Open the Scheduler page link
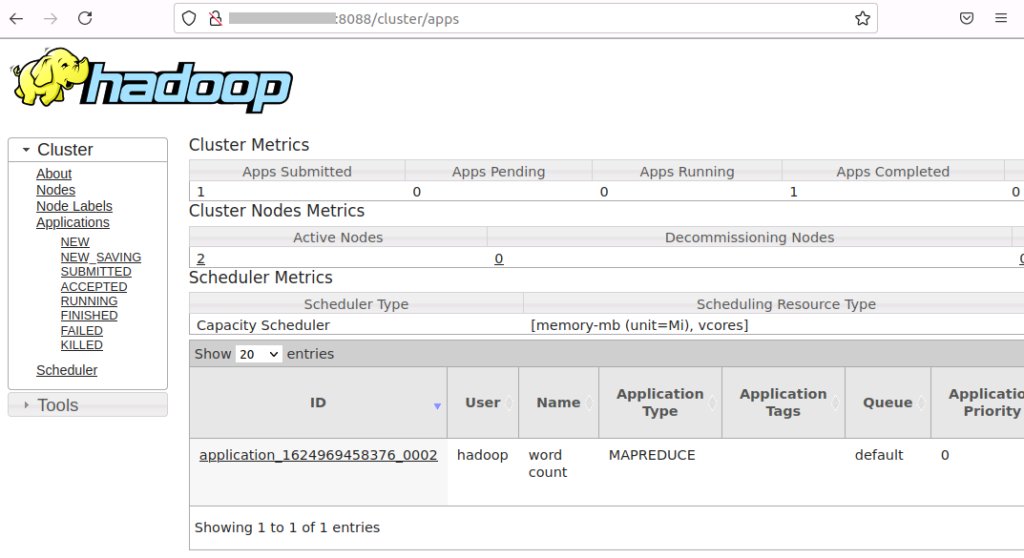Viewport: 1024px width, 558px height. [67, 370]
